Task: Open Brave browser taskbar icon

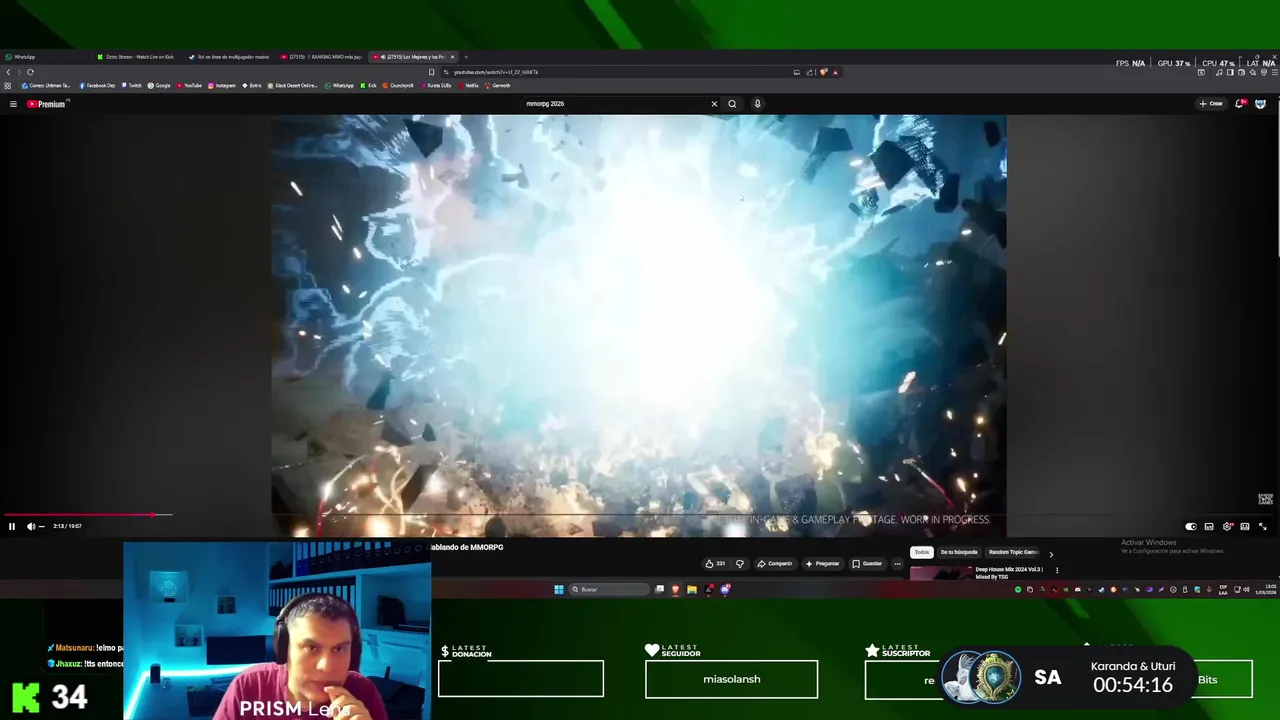Action: point(675,589)
